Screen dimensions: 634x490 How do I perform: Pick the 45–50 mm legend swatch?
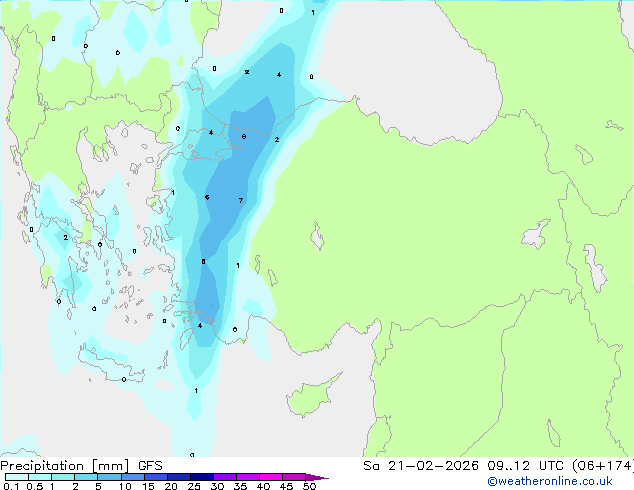(x=294, y=477)
